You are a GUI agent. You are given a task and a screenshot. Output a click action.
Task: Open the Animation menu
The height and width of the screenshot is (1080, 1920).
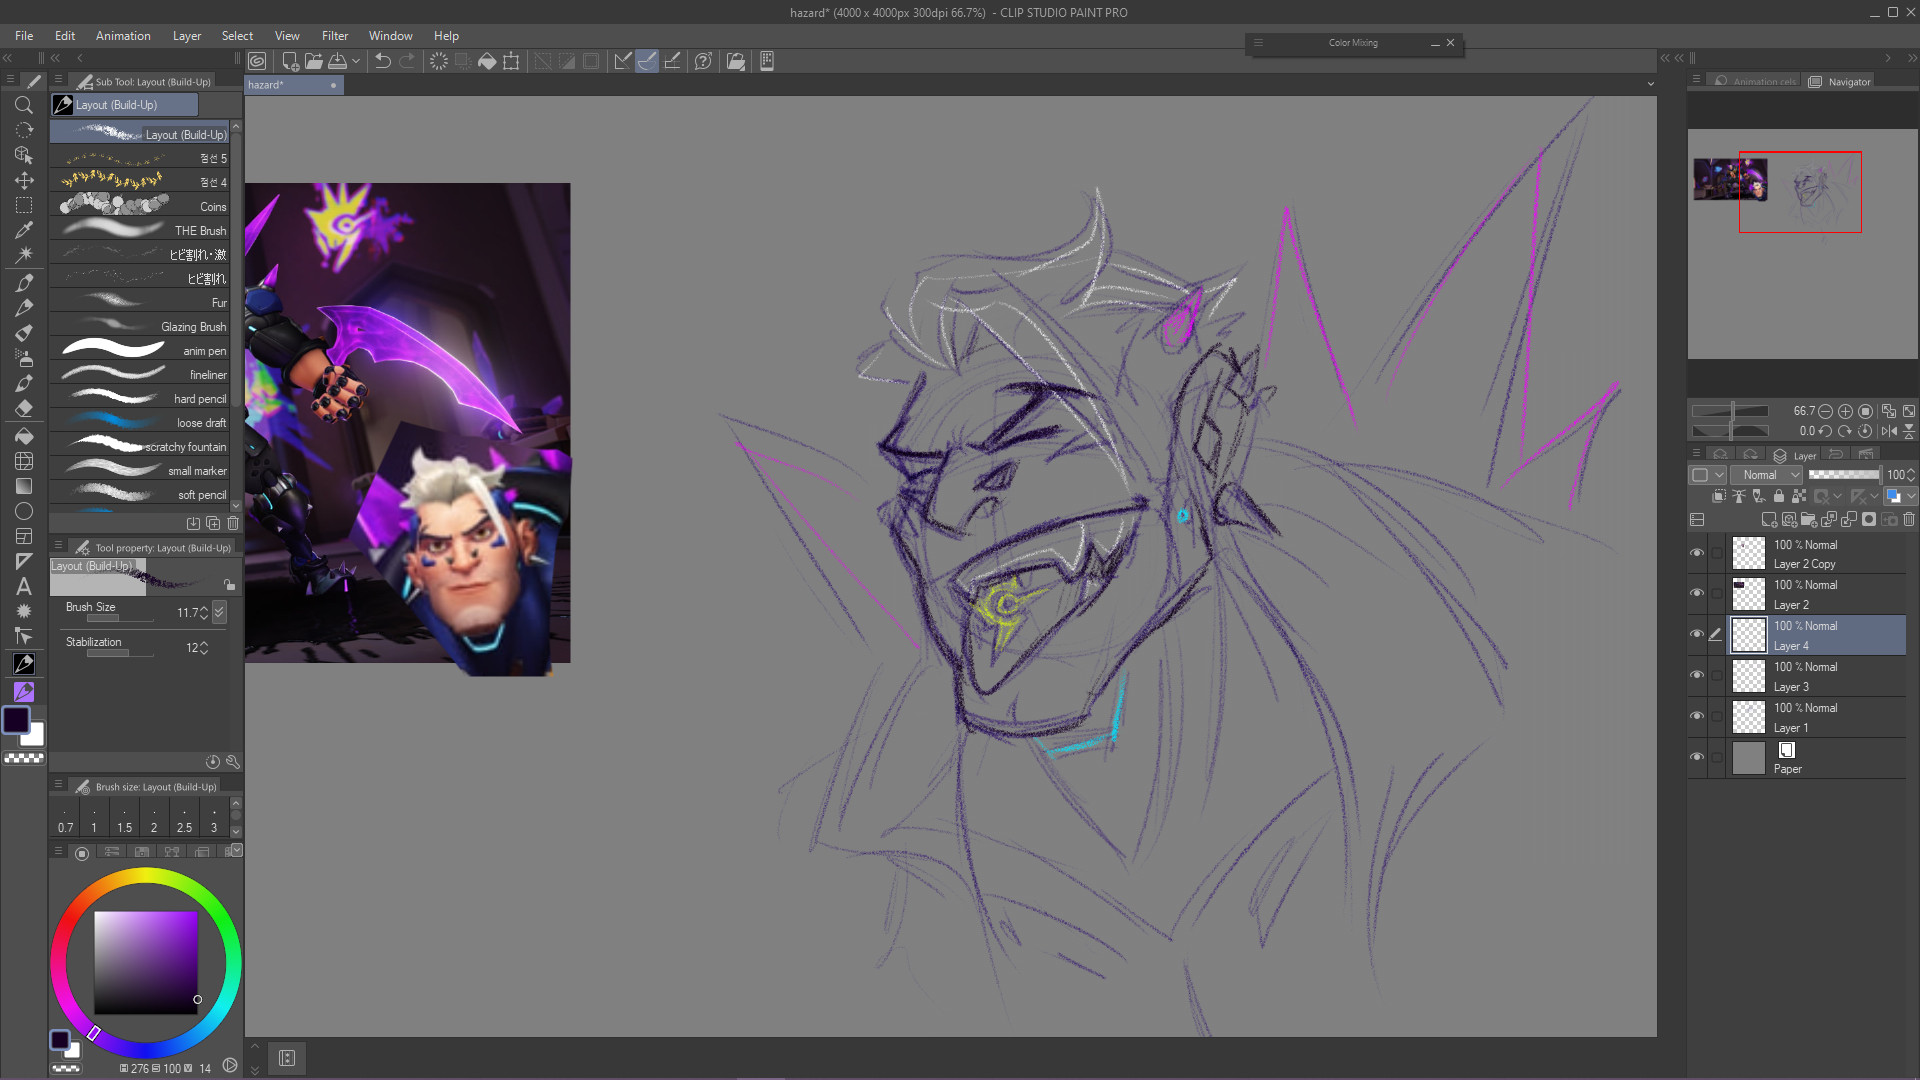123,36
